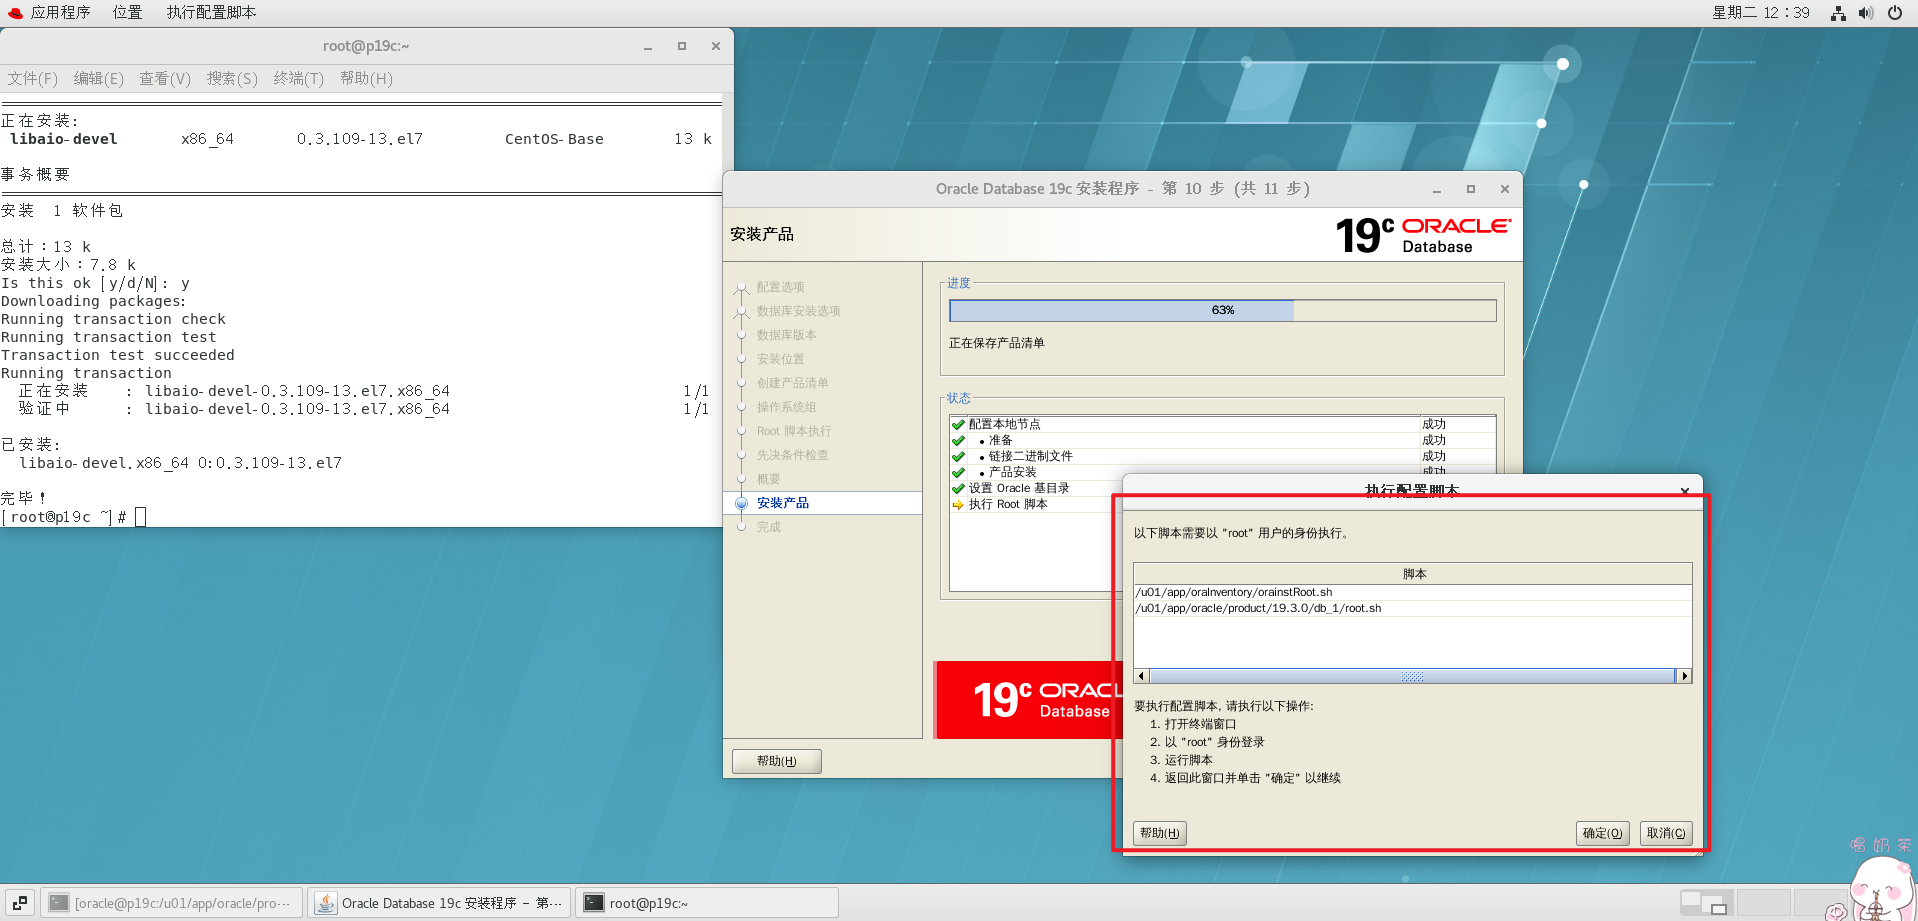Image resolution: width=1918 pixels, height=921 pixels.
Task: Click the installer window 帮助(H) button
Action: coord(777,761)
